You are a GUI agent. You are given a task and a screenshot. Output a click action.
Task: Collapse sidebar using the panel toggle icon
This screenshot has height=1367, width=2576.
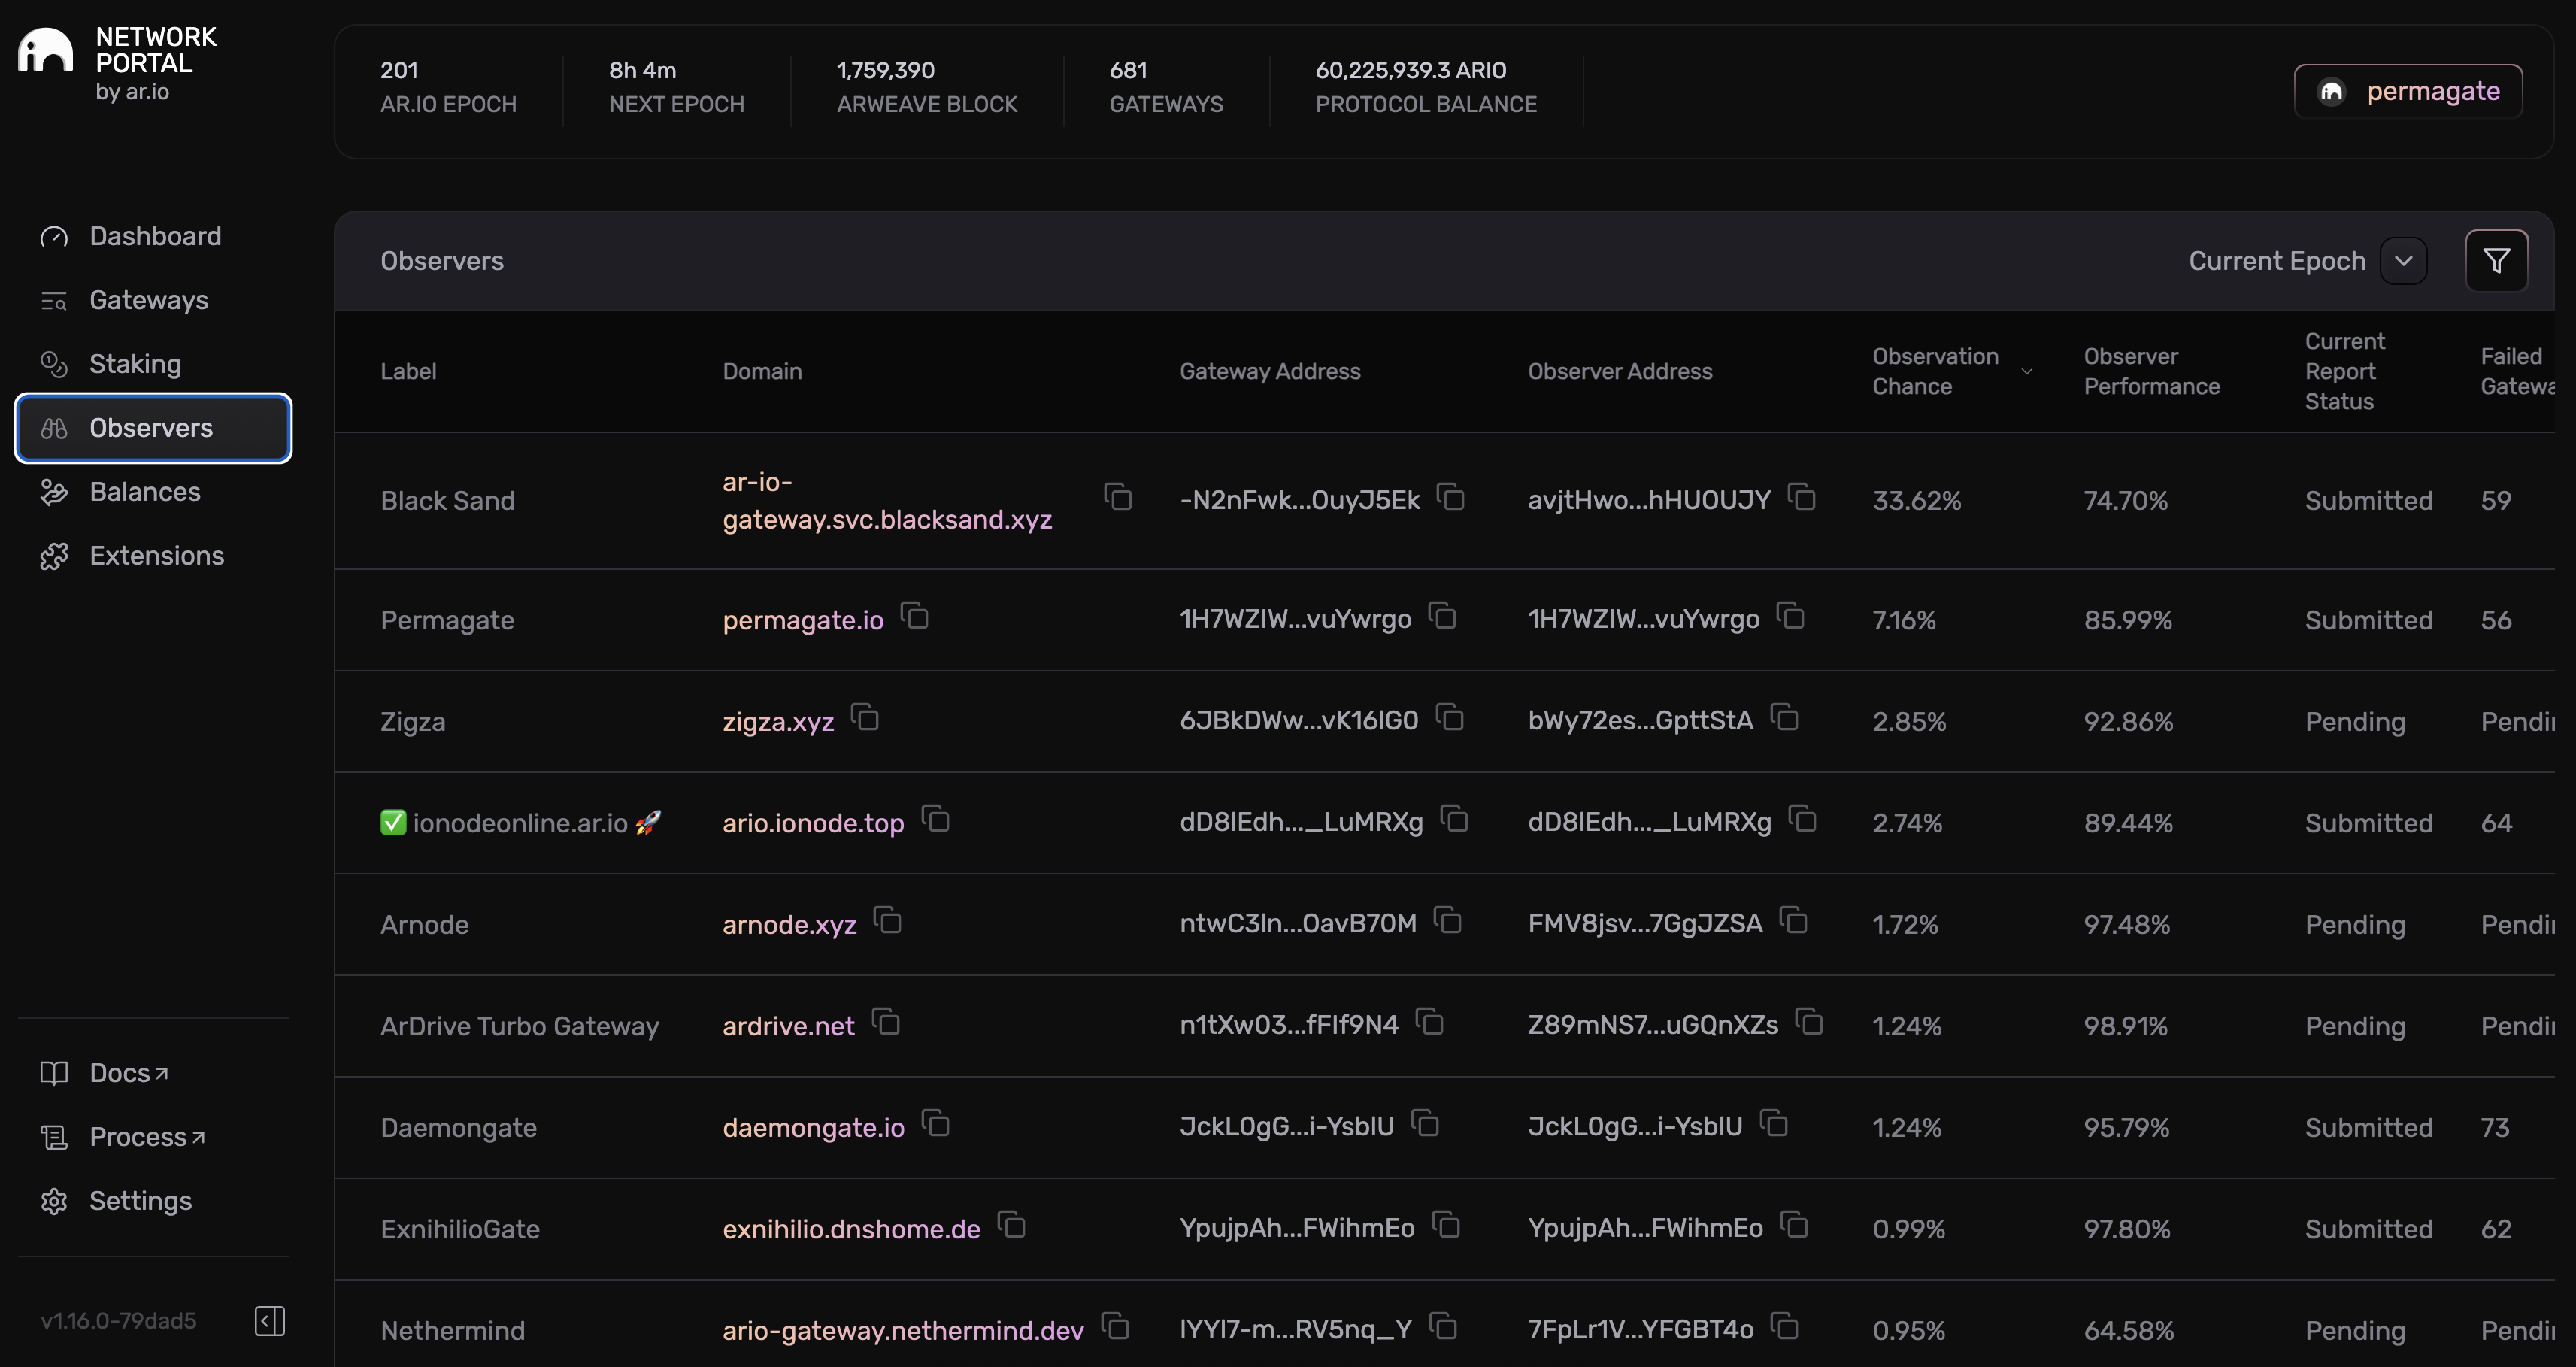pyautogui.click(x=270, y=1320)
